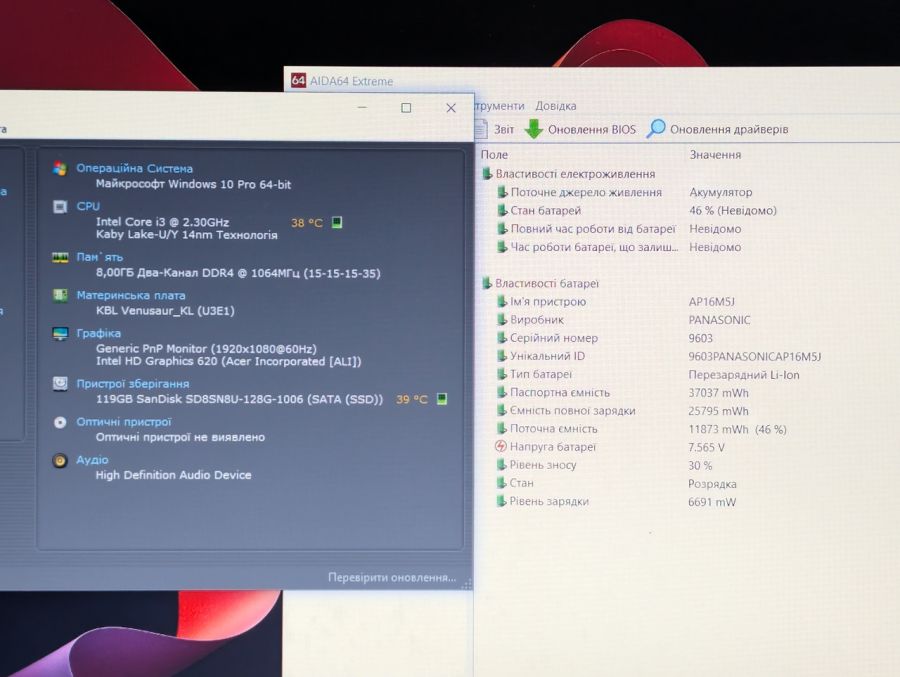Click the icon beside Виробник
This screenshot has width=900, height=677.
point(502,320)
